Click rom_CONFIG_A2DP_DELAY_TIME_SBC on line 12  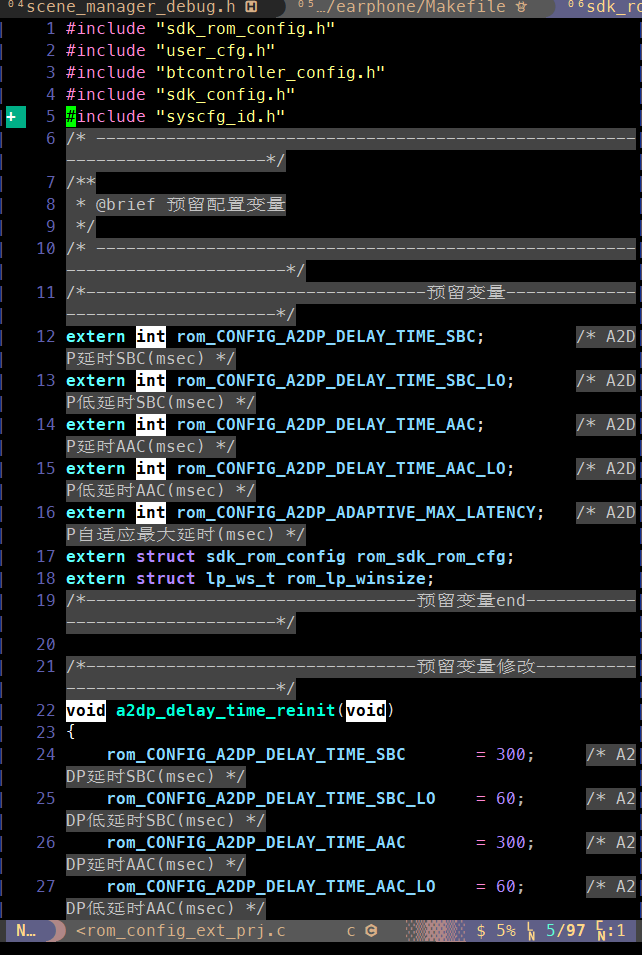click(x=326, y=336)
